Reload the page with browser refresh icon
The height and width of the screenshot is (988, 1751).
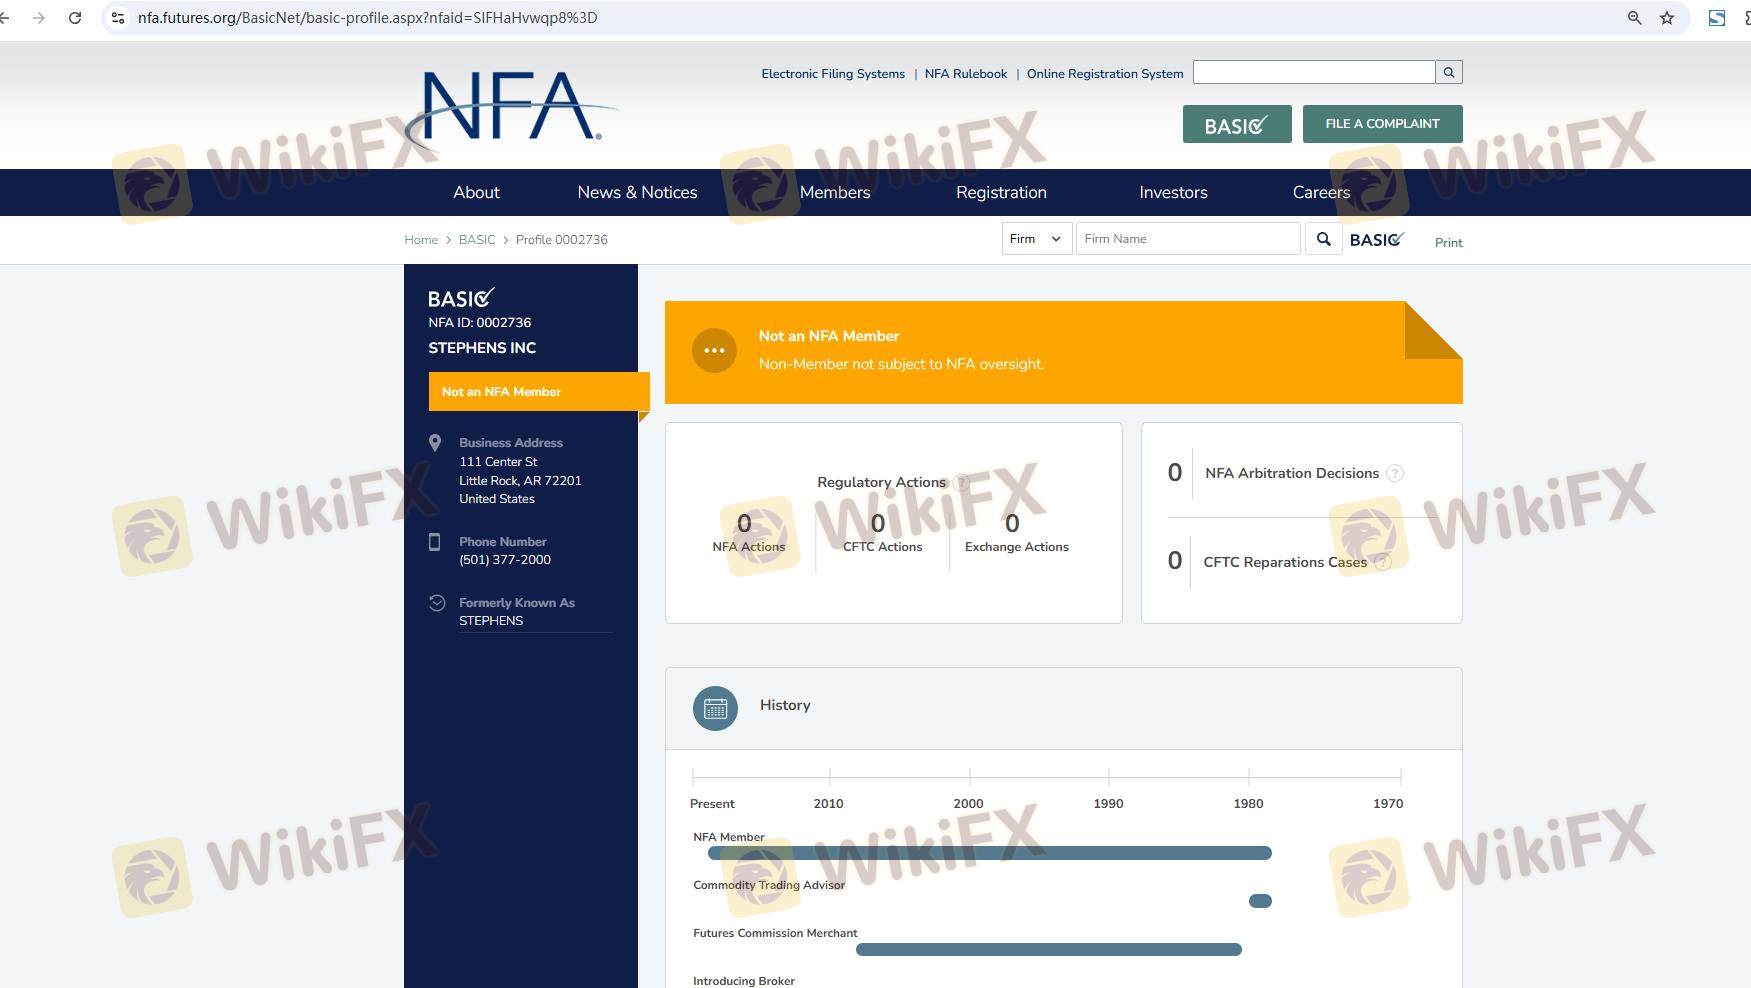point(75,18)
